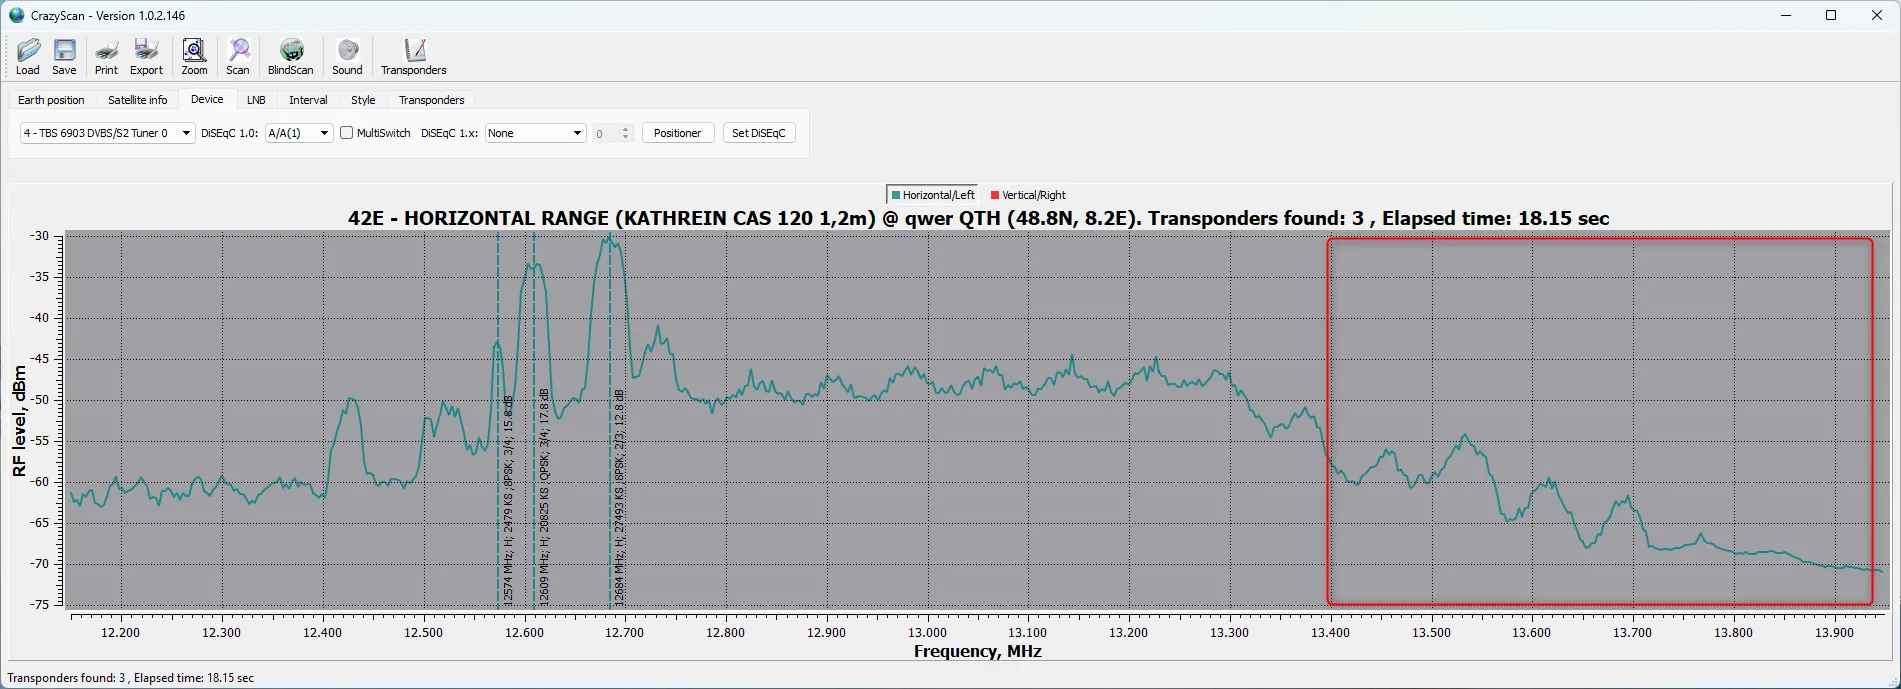Click the Positioner button

point(677,133)
